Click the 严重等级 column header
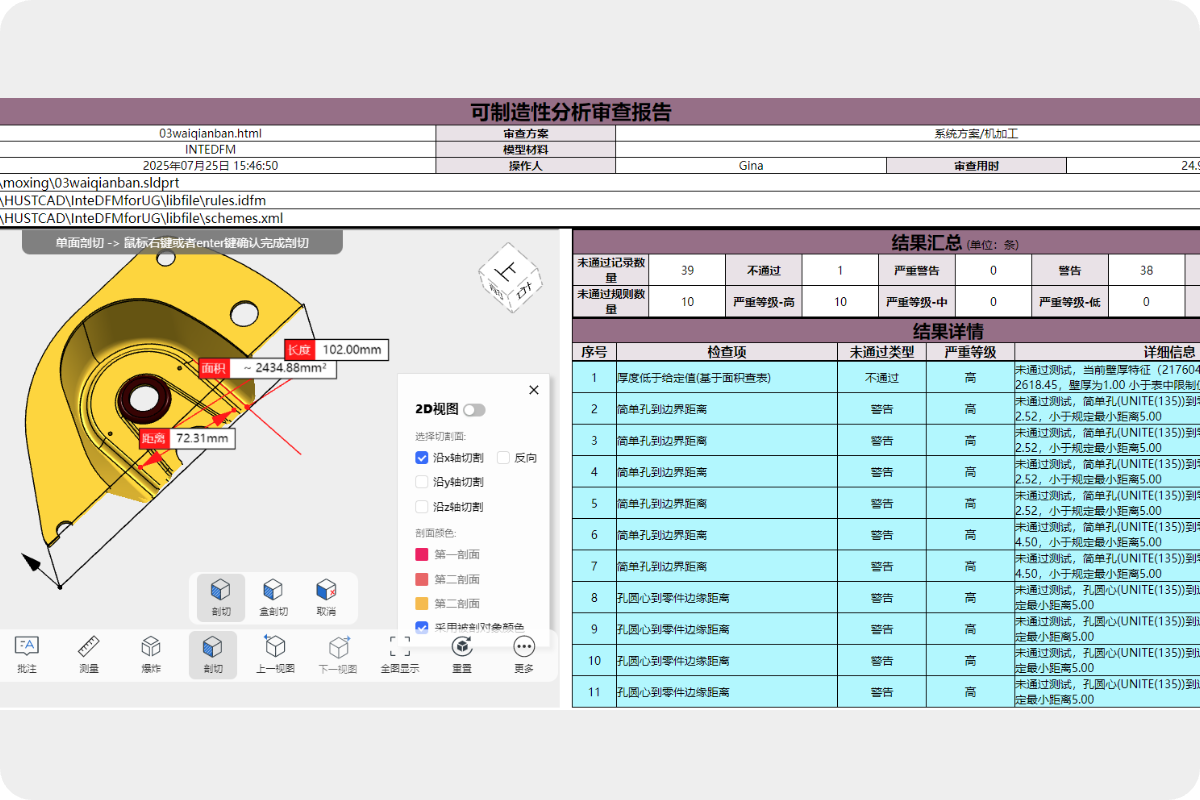This screenshot has width=1200, height=800. [x=970, y=352]
